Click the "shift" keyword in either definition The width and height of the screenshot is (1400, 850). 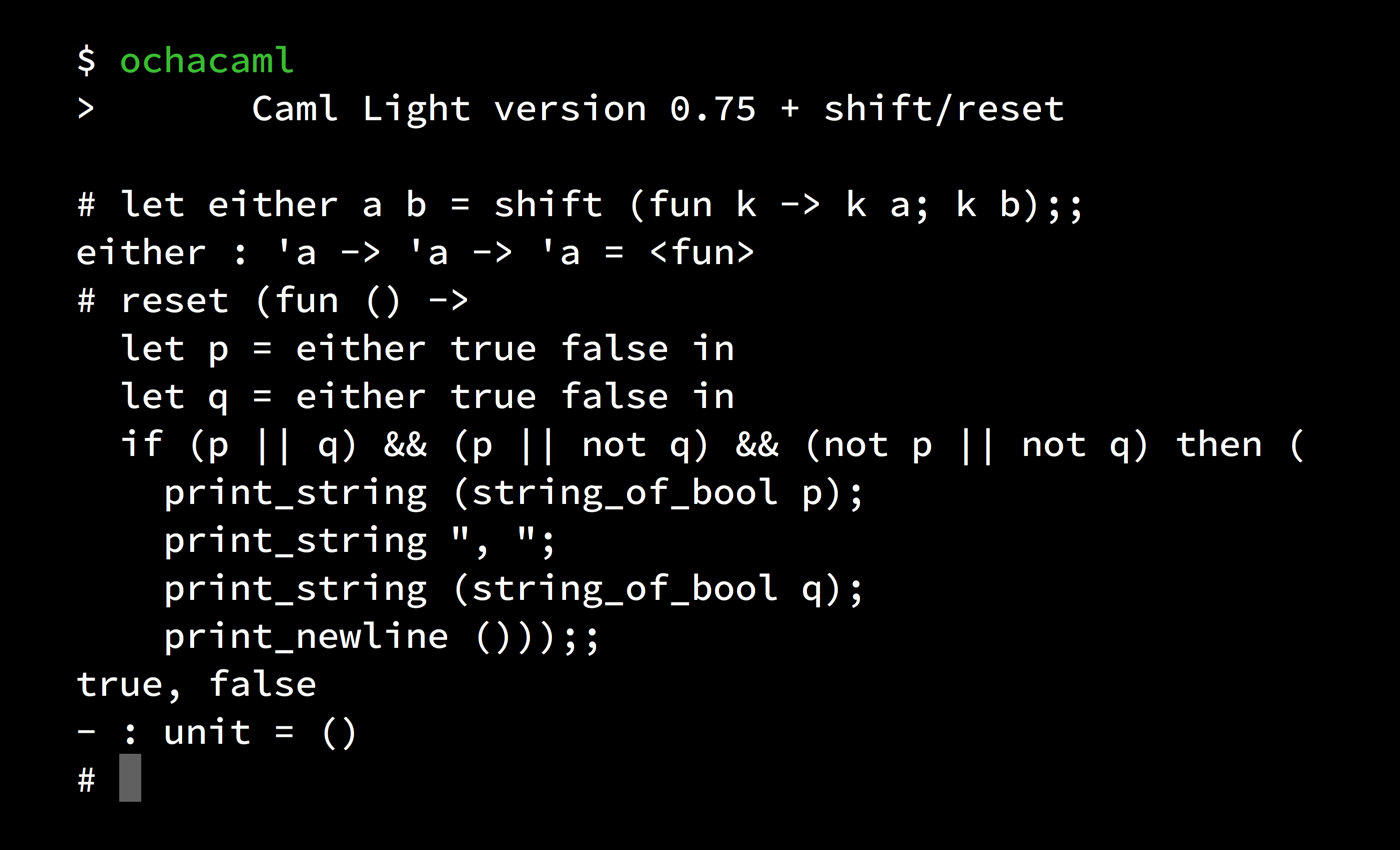coord(548,204)
